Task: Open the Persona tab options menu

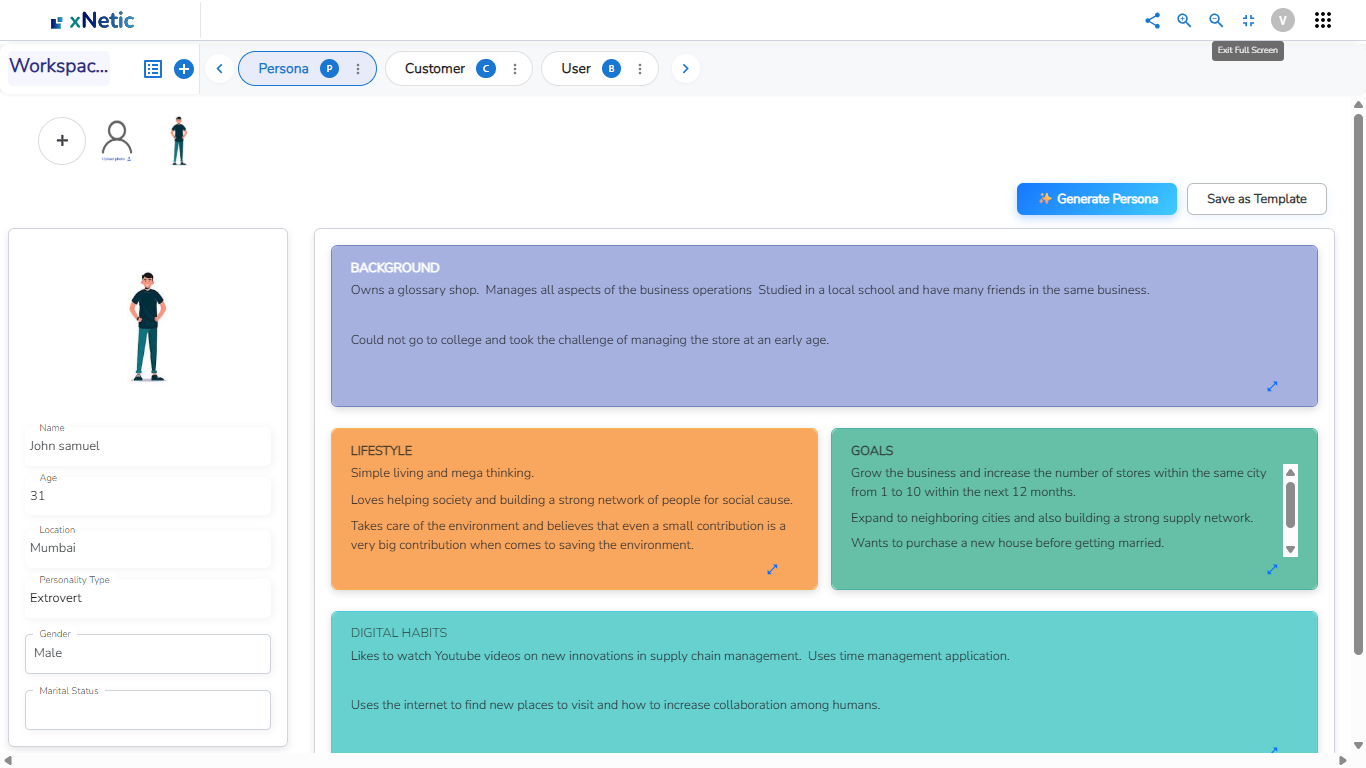Action: (x=358, y=69)
